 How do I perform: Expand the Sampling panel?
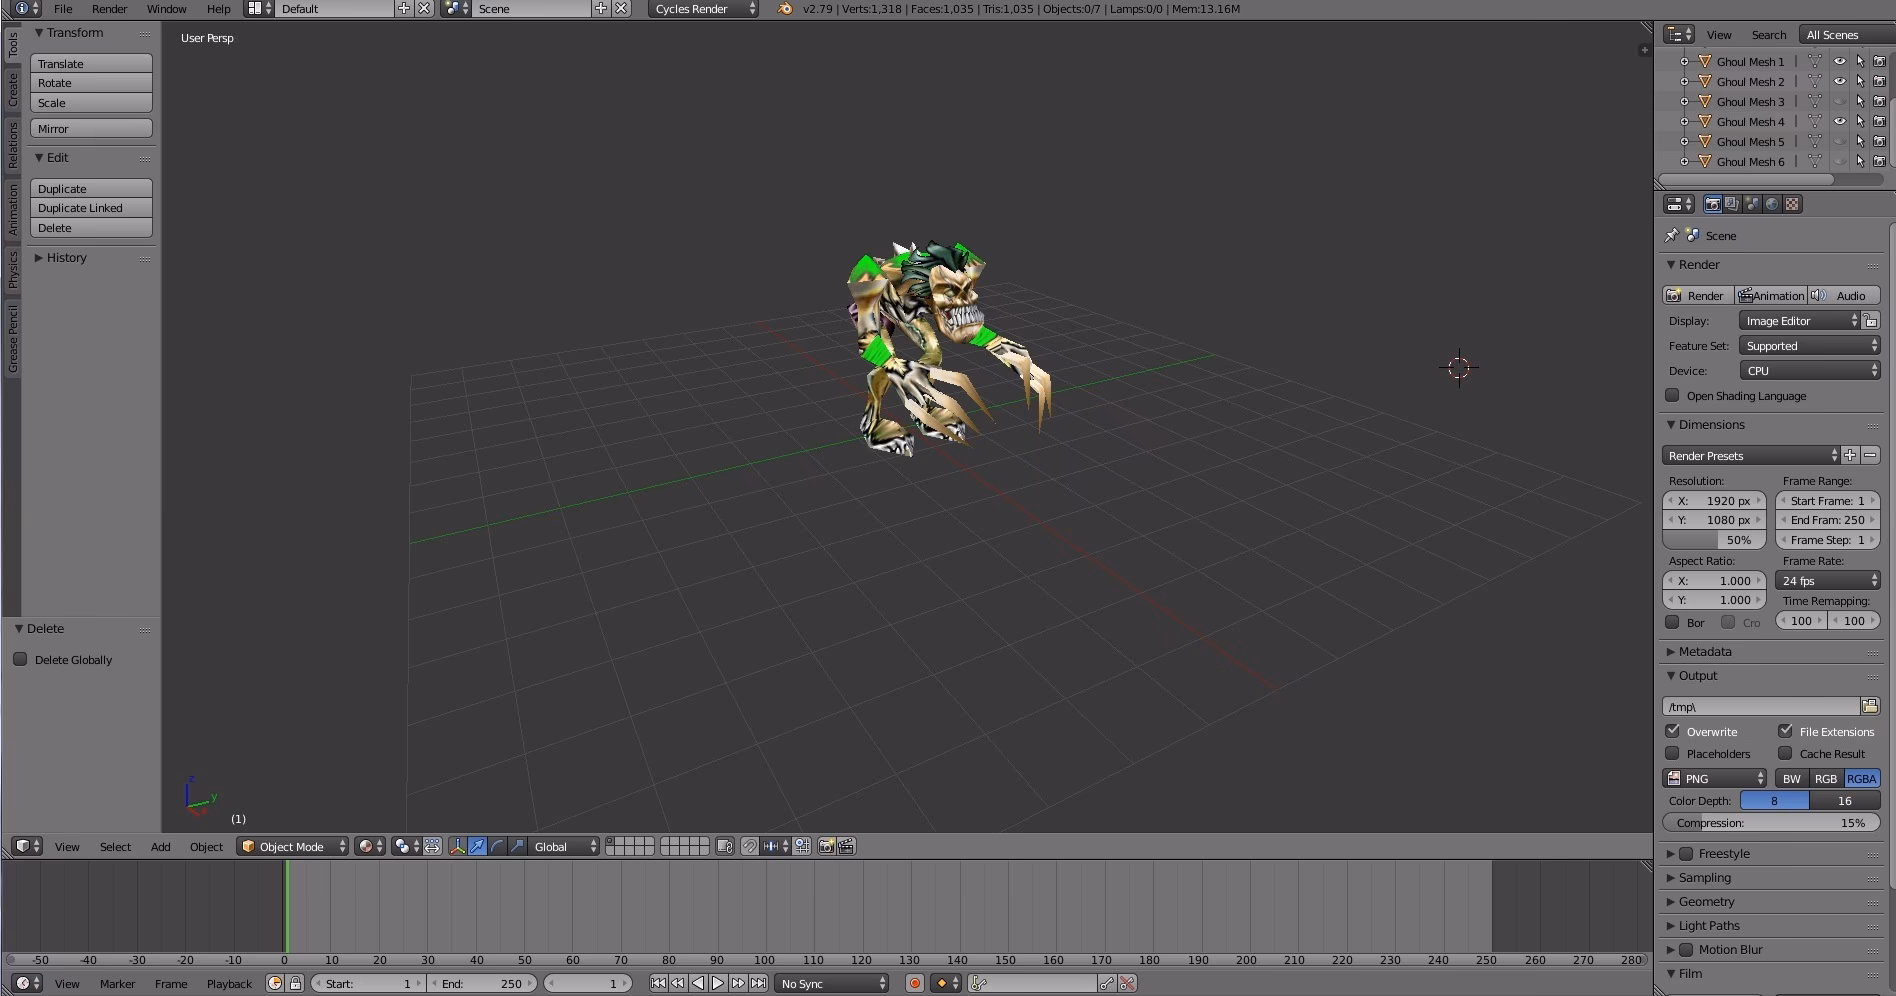point(1704,877)
